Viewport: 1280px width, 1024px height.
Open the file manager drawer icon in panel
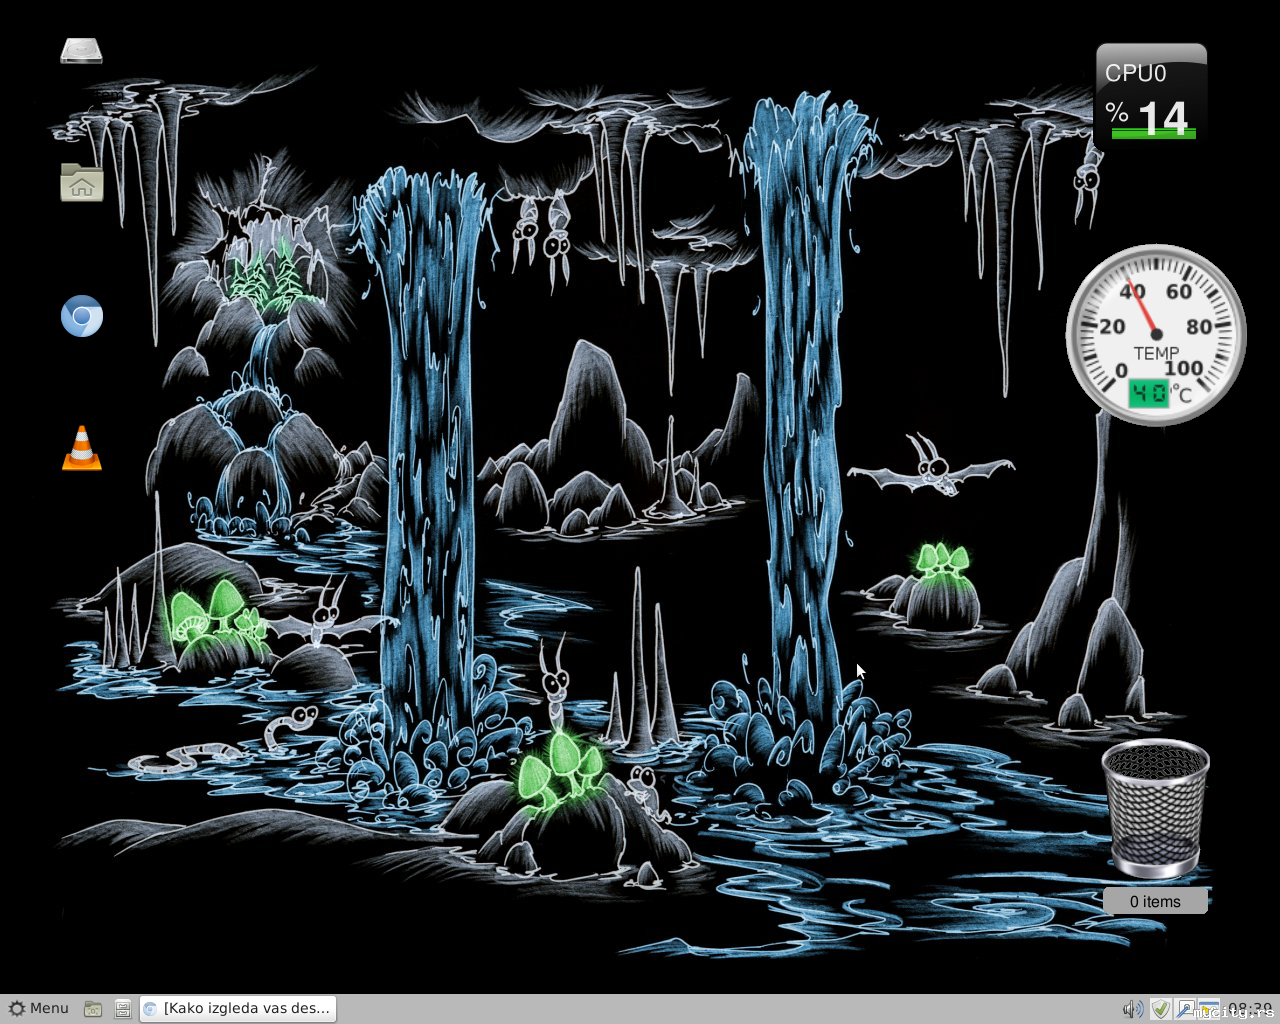(123, 1009)
